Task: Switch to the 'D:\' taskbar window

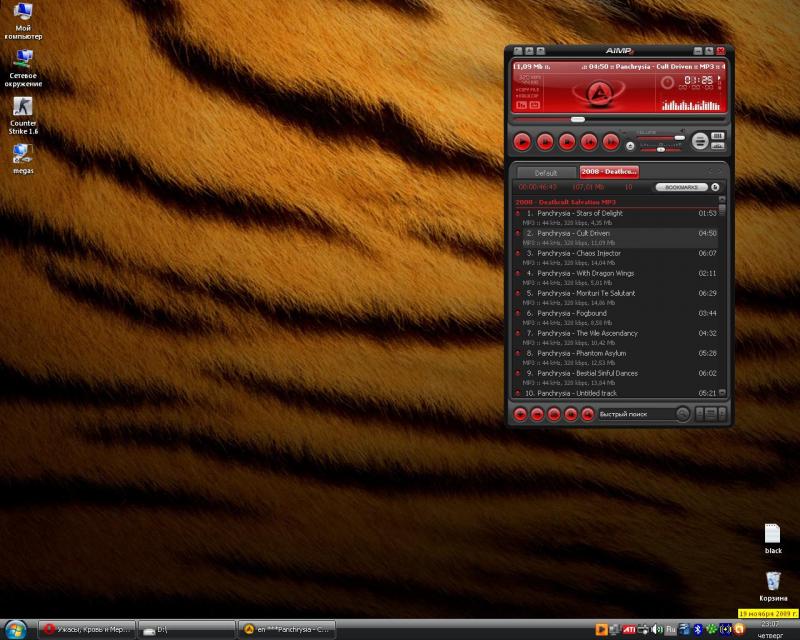Action: point(186,630)
